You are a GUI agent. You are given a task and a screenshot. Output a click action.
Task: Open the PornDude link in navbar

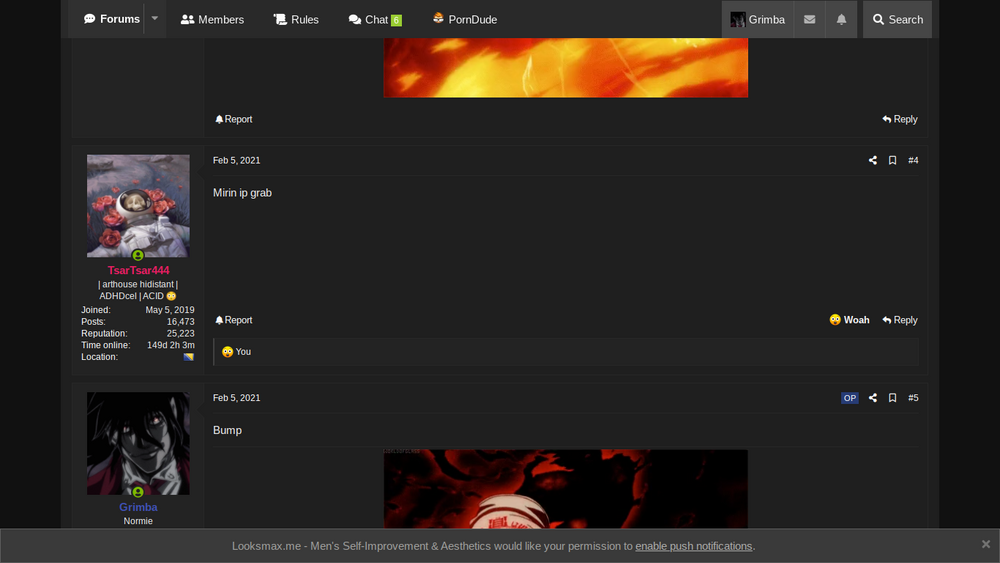pos(464,20)
